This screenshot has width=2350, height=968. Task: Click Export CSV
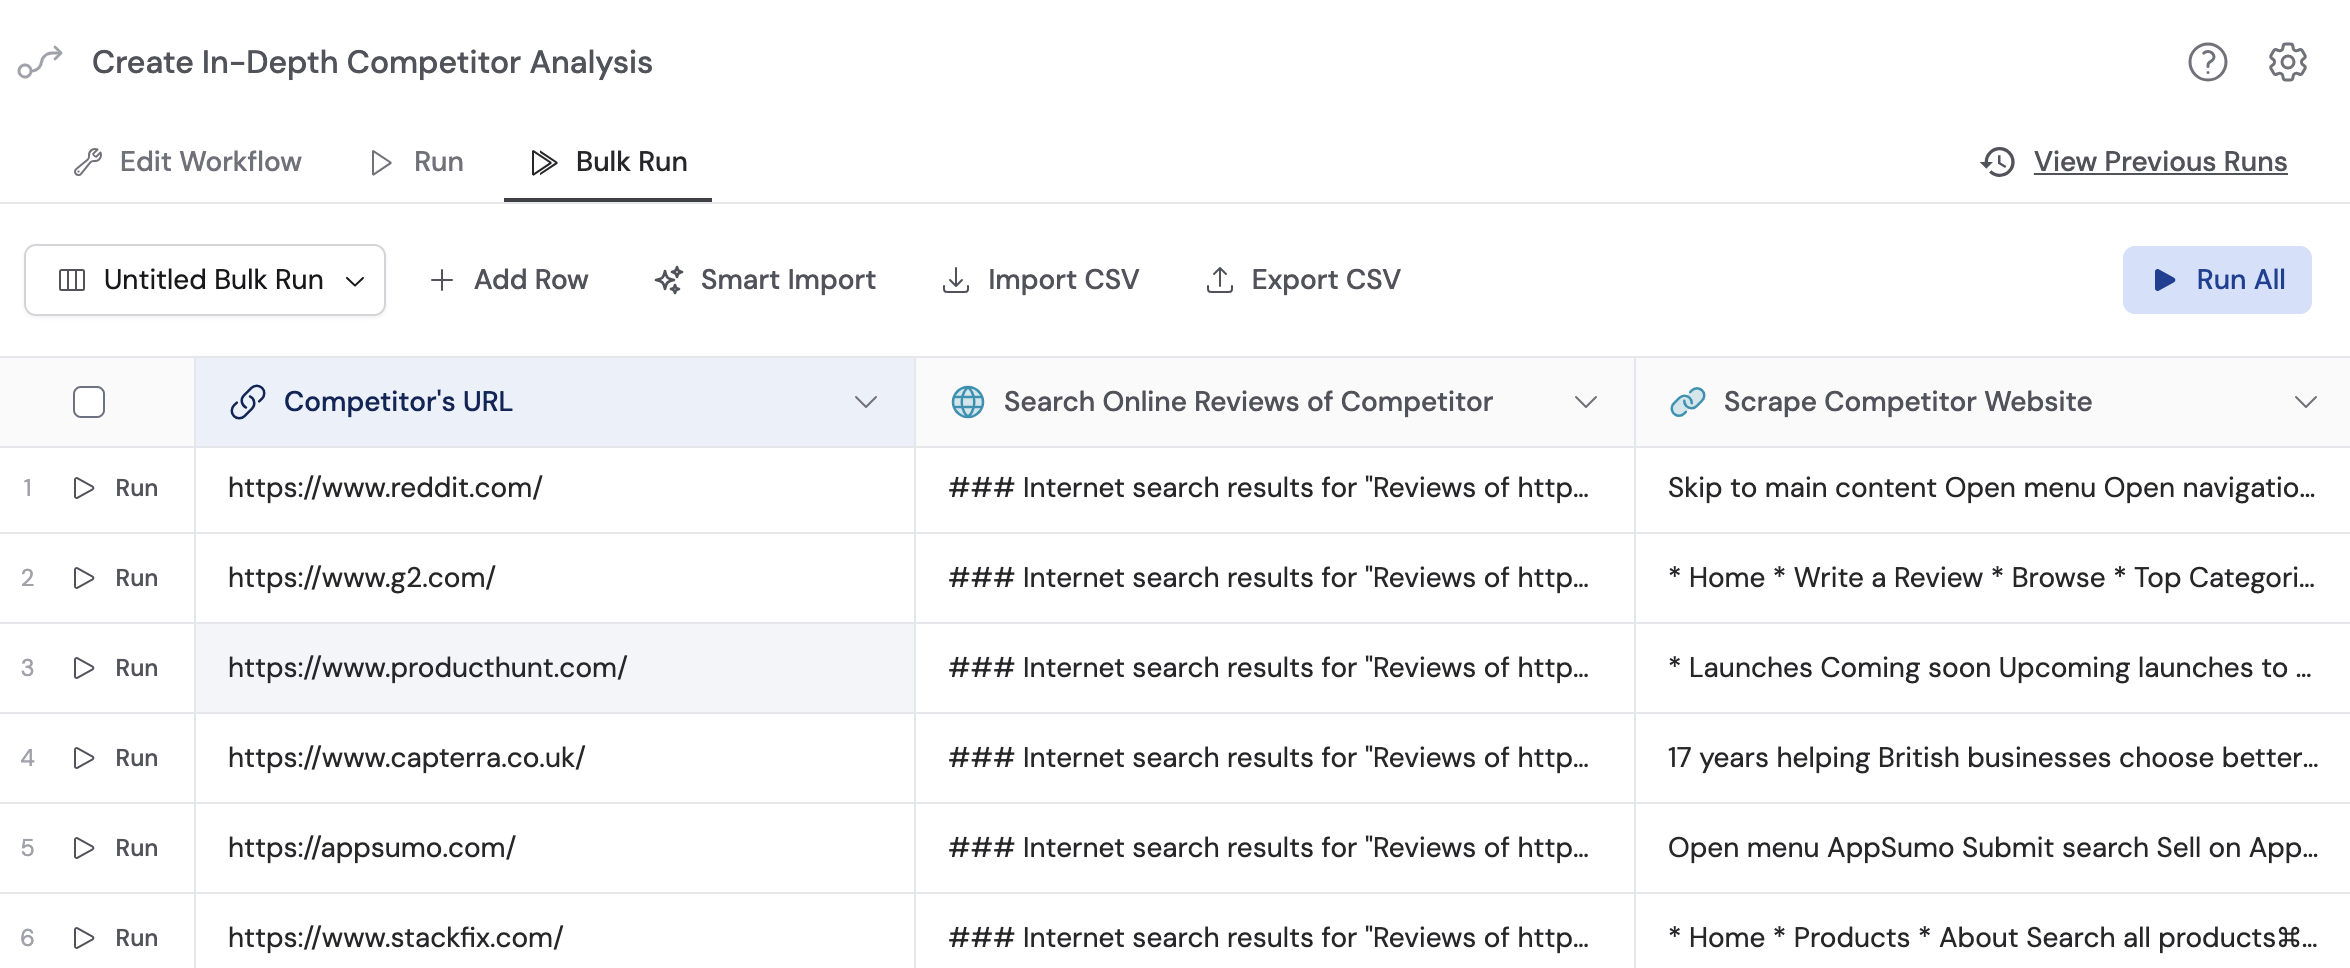coord(1303,280)
